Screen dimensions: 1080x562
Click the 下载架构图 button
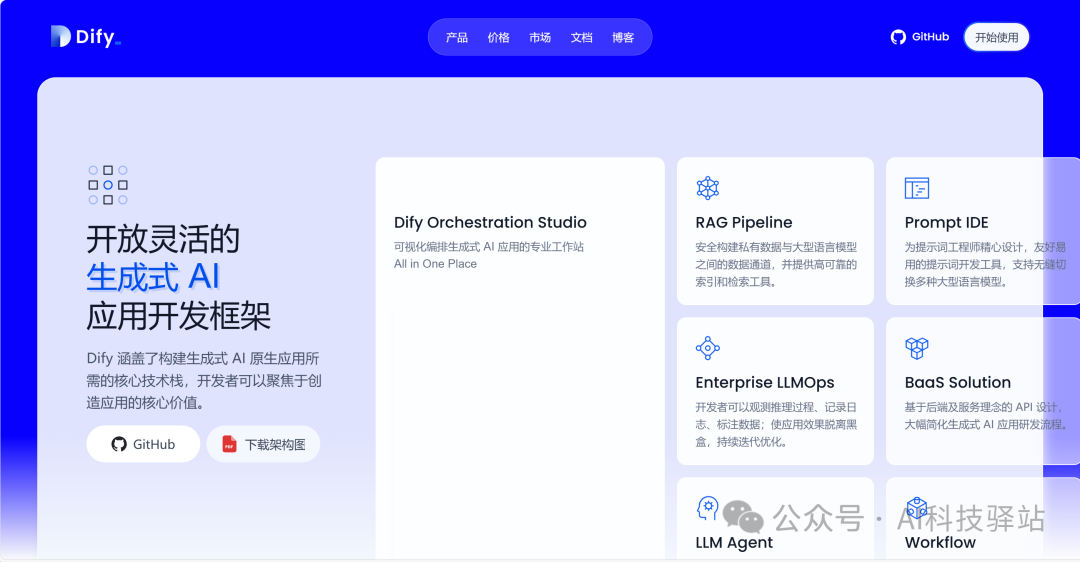tap(263, 444)
